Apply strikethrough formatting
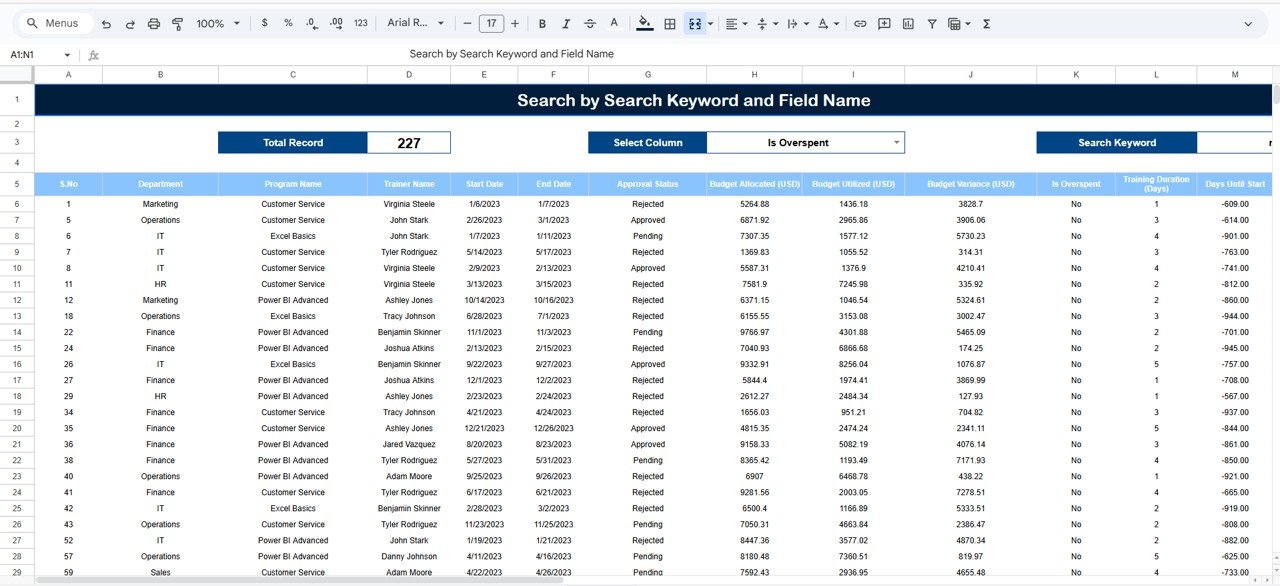Image resolution: width=1280 pixels, height=586 pixels. (x=589, y=23)
